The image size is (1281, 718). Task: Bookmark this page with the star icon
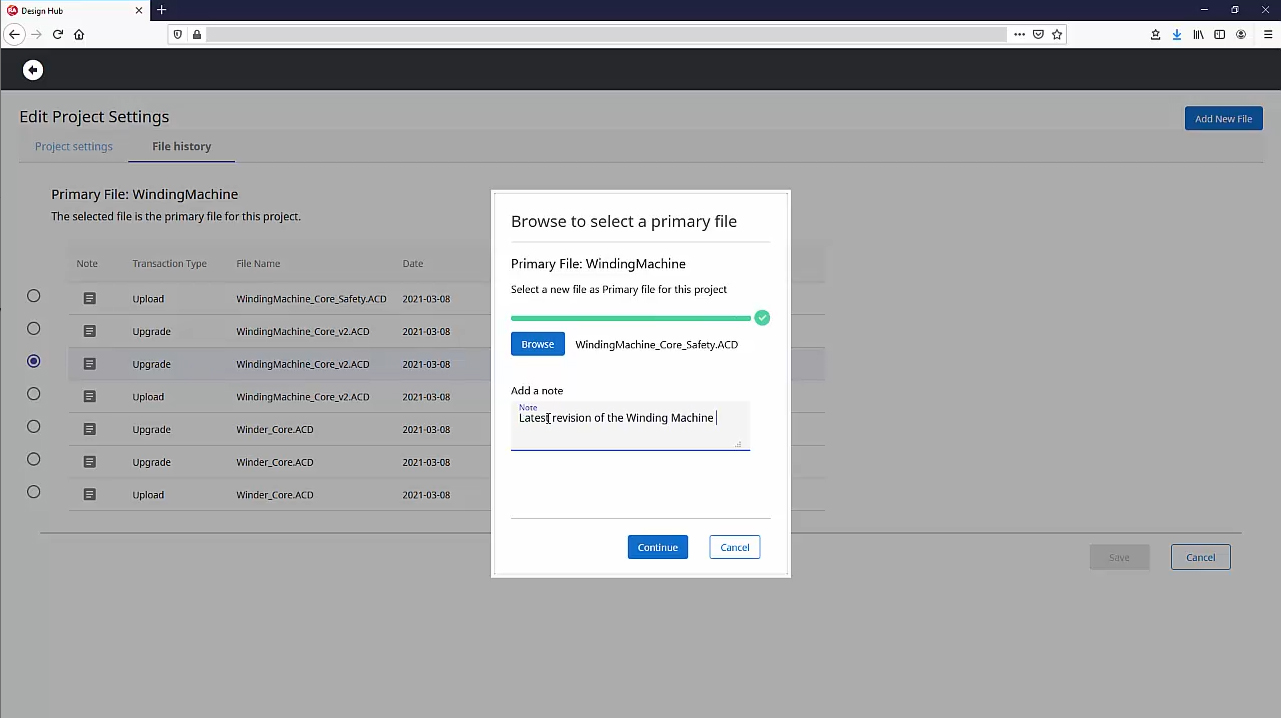(x=1057, y=34)
